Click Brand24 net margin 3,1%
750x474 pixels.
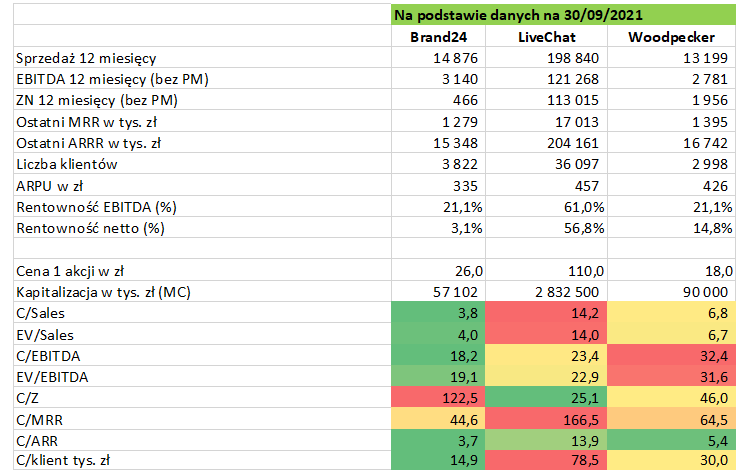pos(467,228)
